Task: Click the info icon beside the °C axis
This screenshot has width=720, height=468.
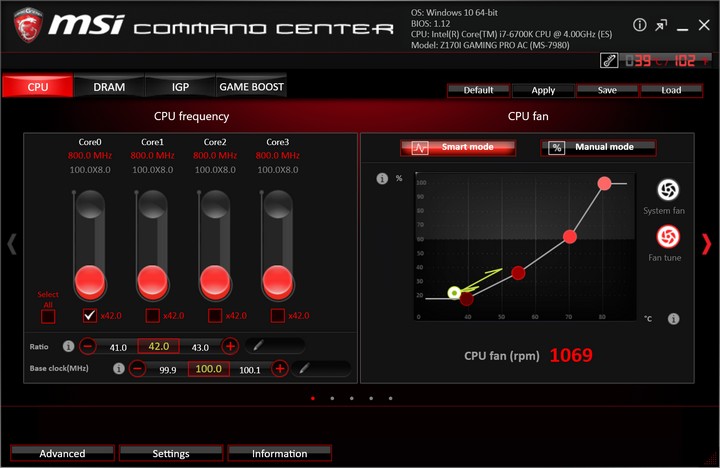Action: coord(673,319)
